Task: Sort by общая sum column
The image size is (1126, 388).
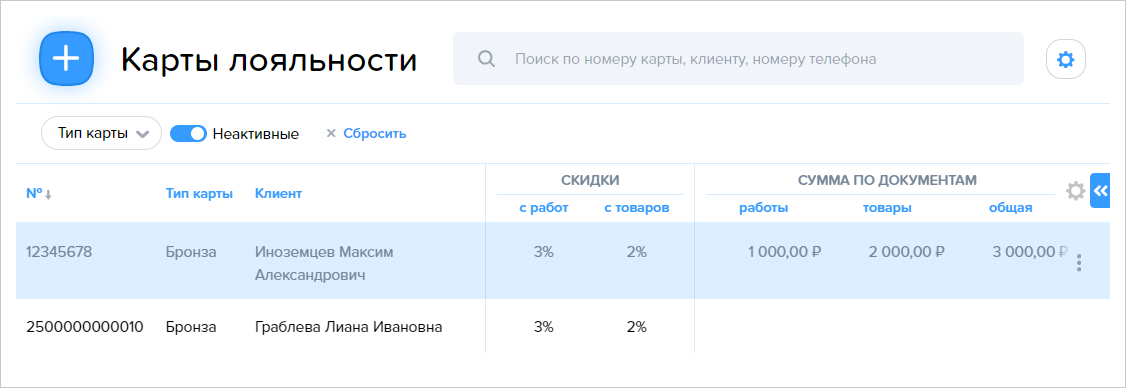Action: click(1010, 208)
